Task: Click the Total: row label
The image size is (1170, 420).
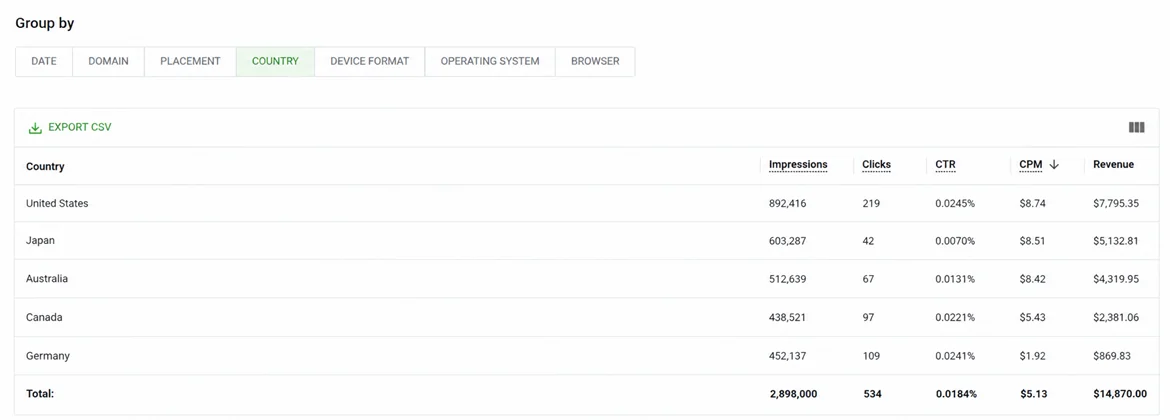Action: click(x=40, y=393)
